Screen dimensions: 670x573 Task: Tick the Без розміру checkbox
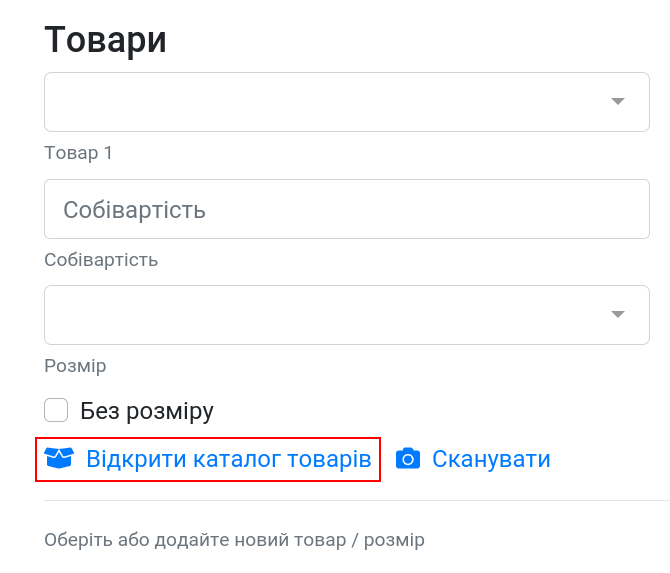click(x=56, y=410)
